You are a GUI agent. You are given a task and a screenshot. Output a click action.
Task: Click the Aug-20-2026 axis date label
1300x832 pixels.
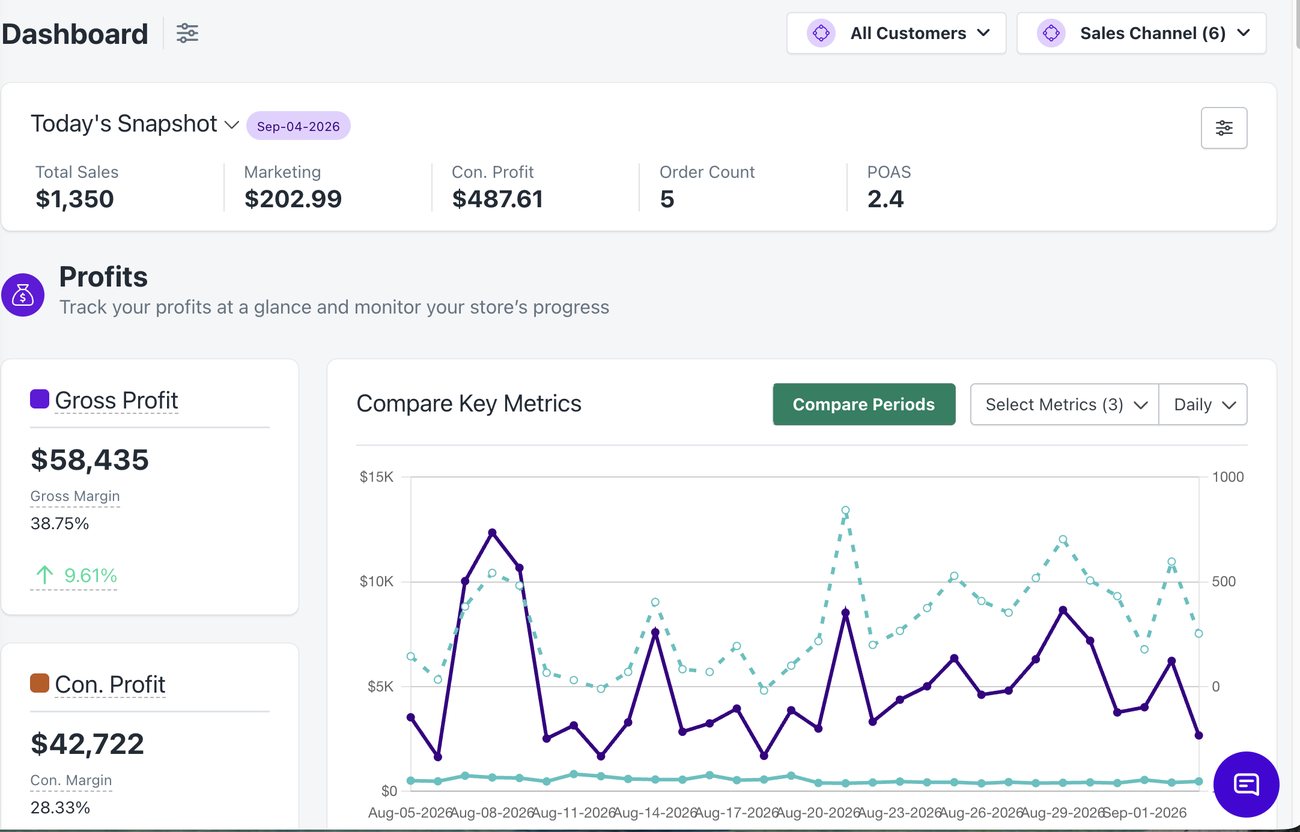coord(817,812)
